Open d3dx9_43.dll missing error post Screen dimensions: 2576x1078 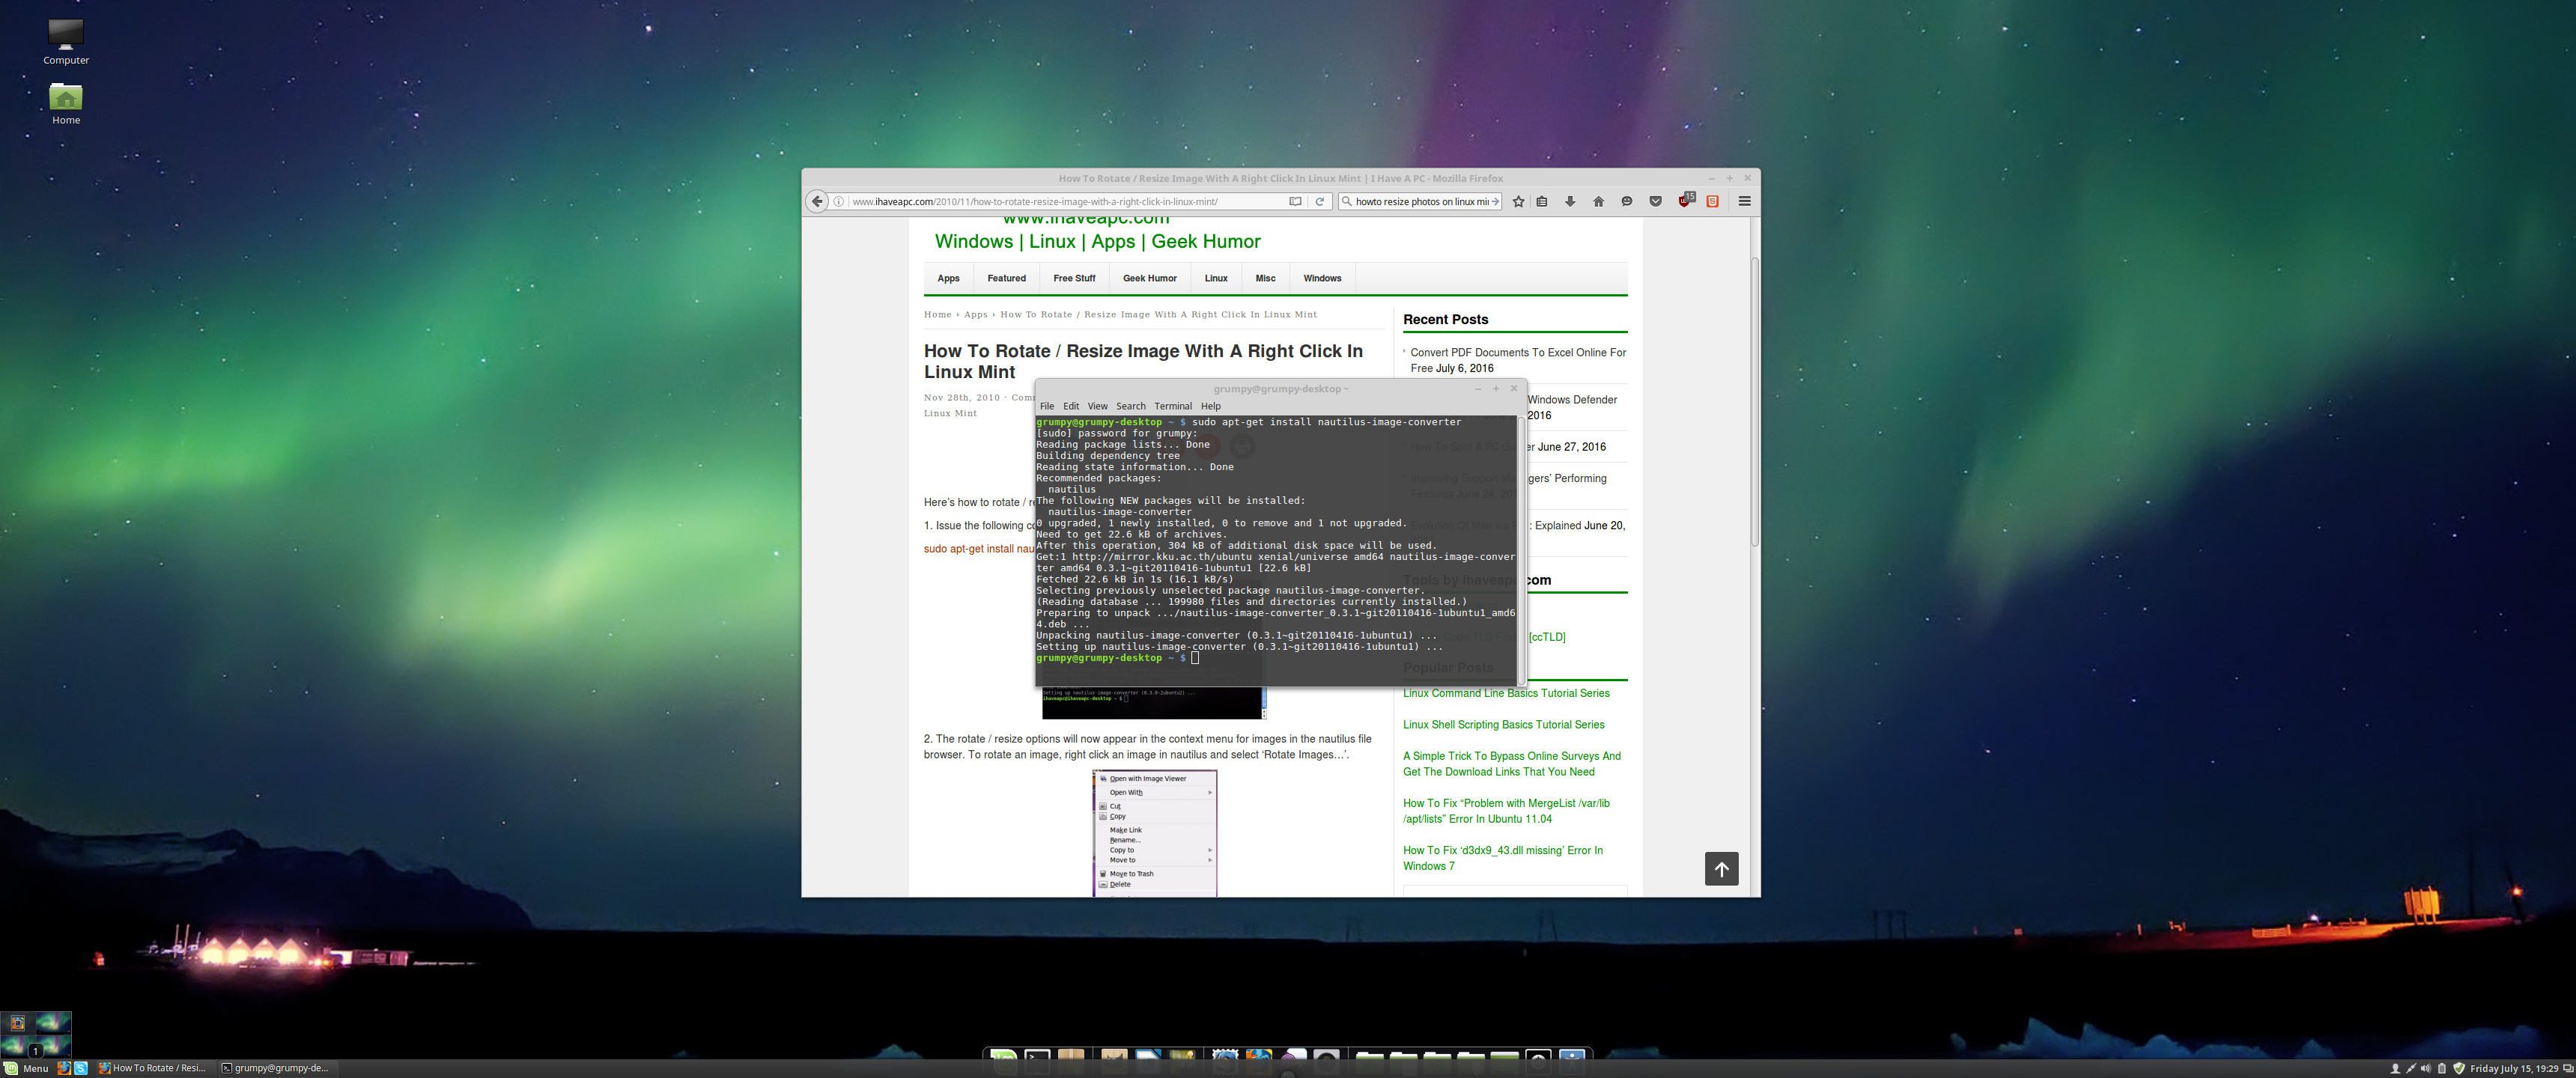pyautogui.click(x=1502, y=858)
